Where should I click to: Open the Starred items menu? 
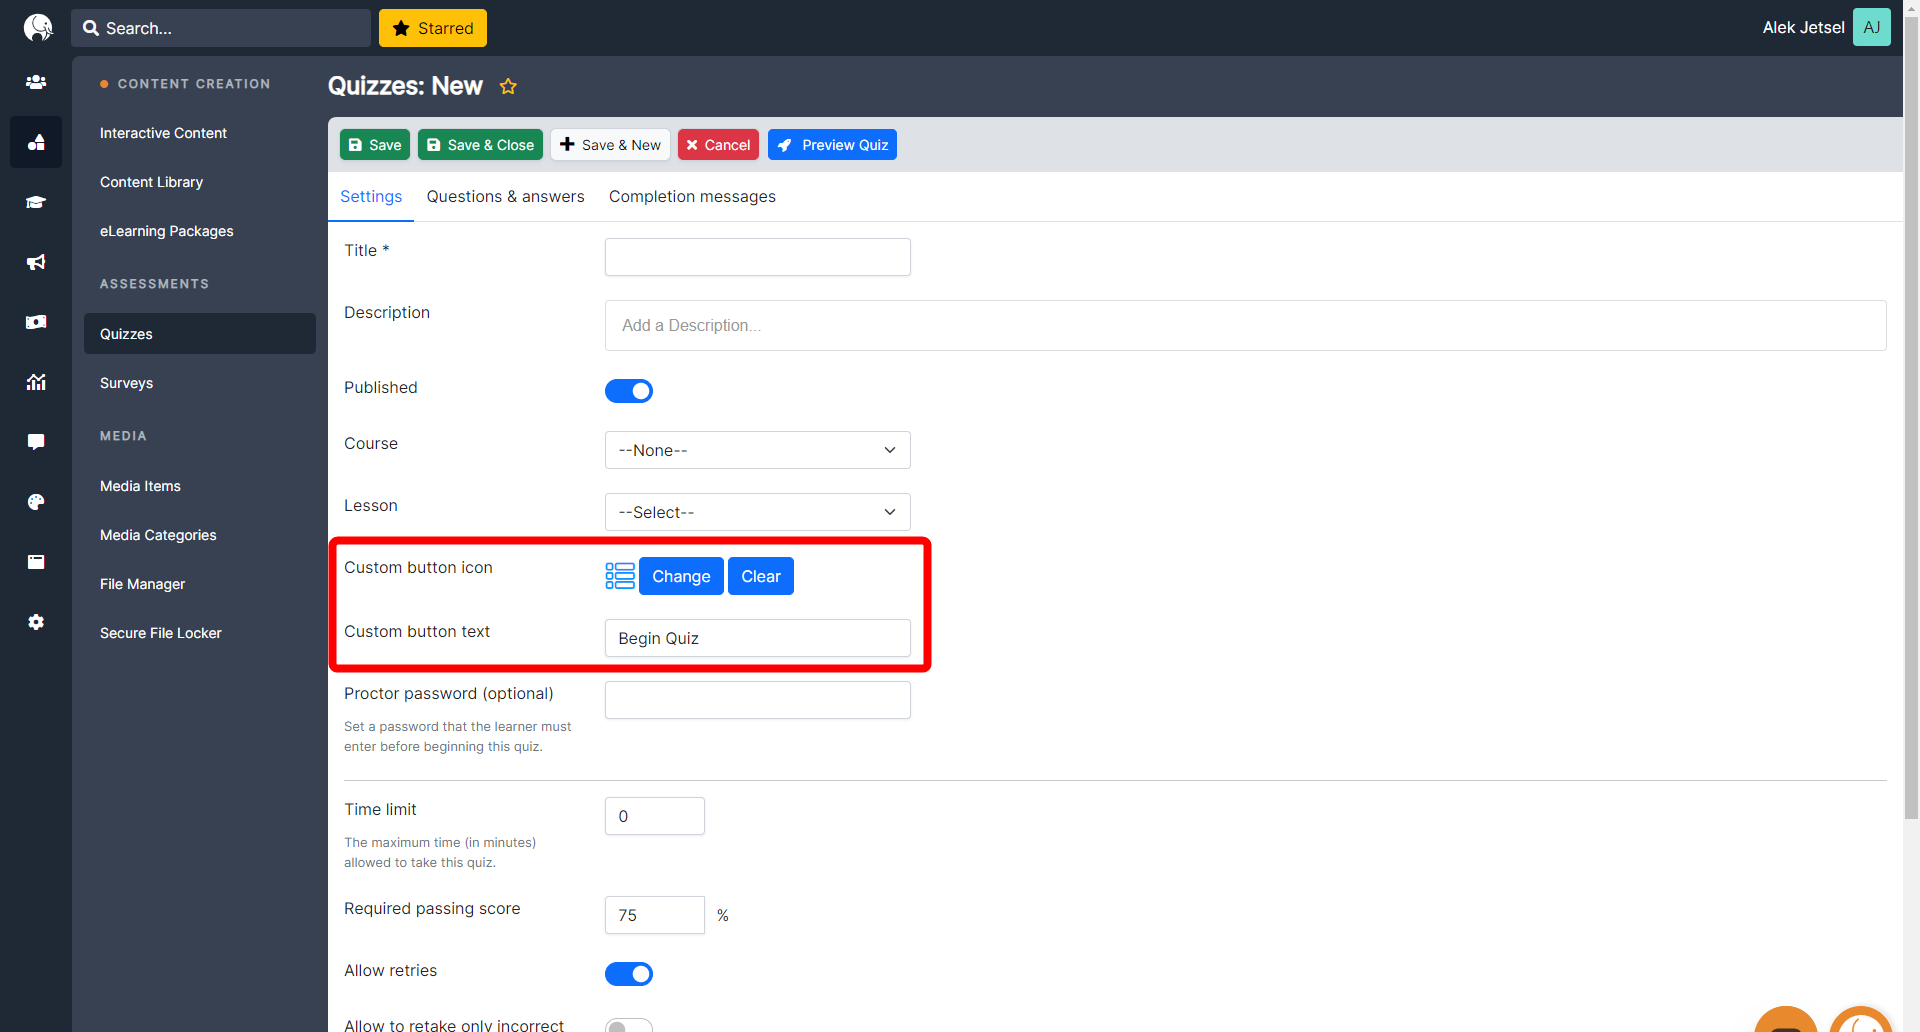(432, 28)
